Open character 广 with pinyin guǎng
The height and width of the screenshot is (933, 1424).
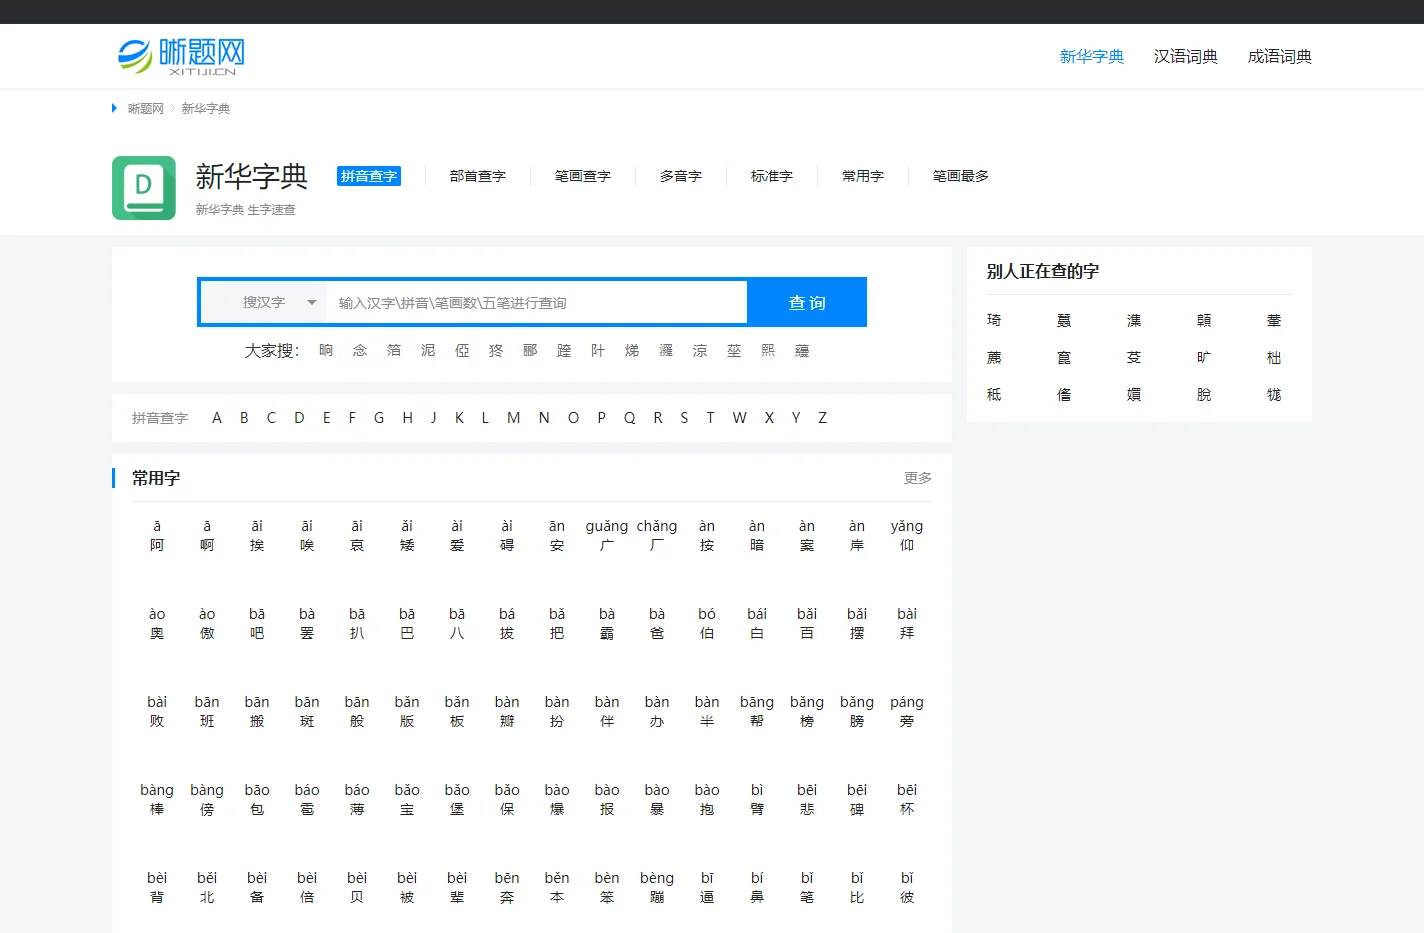[607, 535]
